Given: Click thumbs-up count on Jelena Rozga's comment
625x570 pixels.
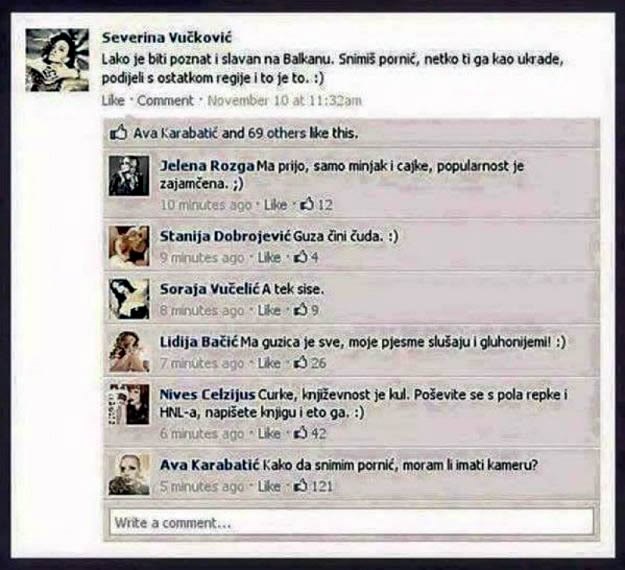Looking at the screenshot, I should click(316, 205).
